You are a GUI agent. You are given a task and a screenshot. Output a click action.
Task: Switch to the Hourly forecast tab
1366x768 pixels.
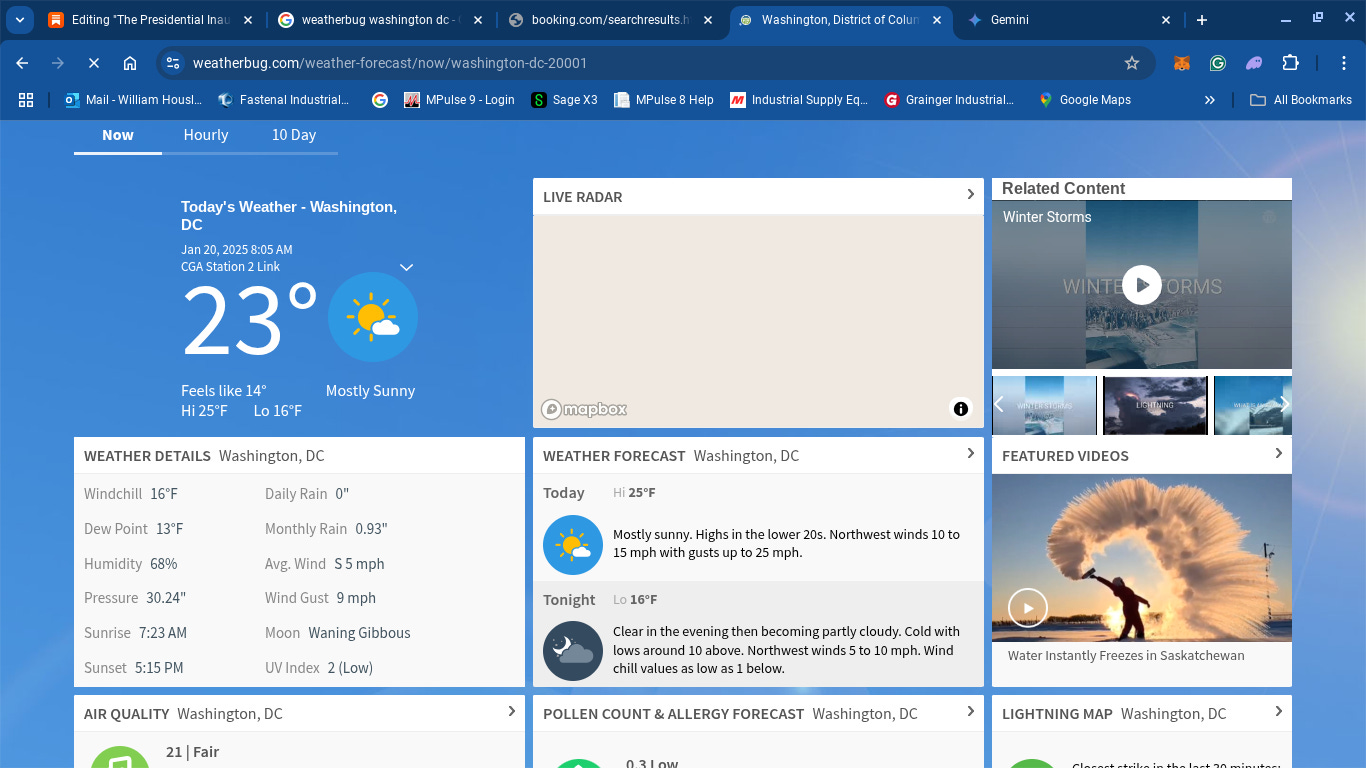coord(206,135)
